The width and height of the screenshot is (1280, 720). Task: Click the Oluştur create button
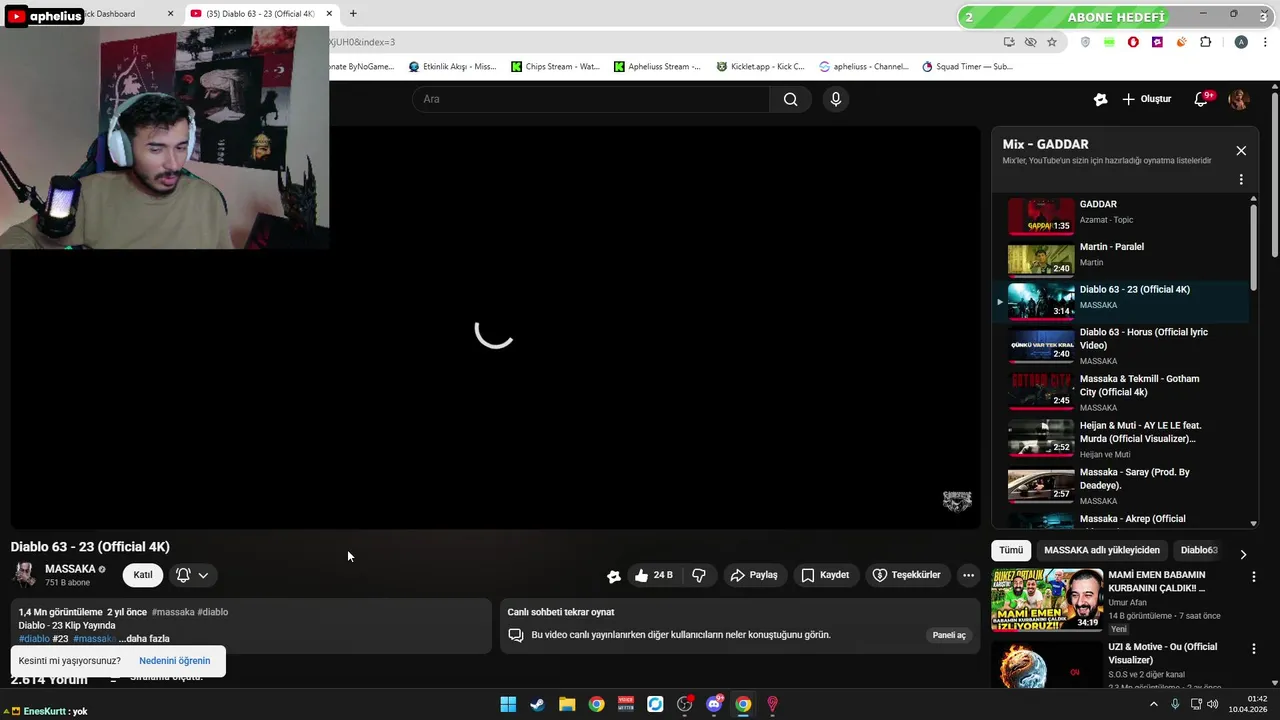coord(1146,99)
